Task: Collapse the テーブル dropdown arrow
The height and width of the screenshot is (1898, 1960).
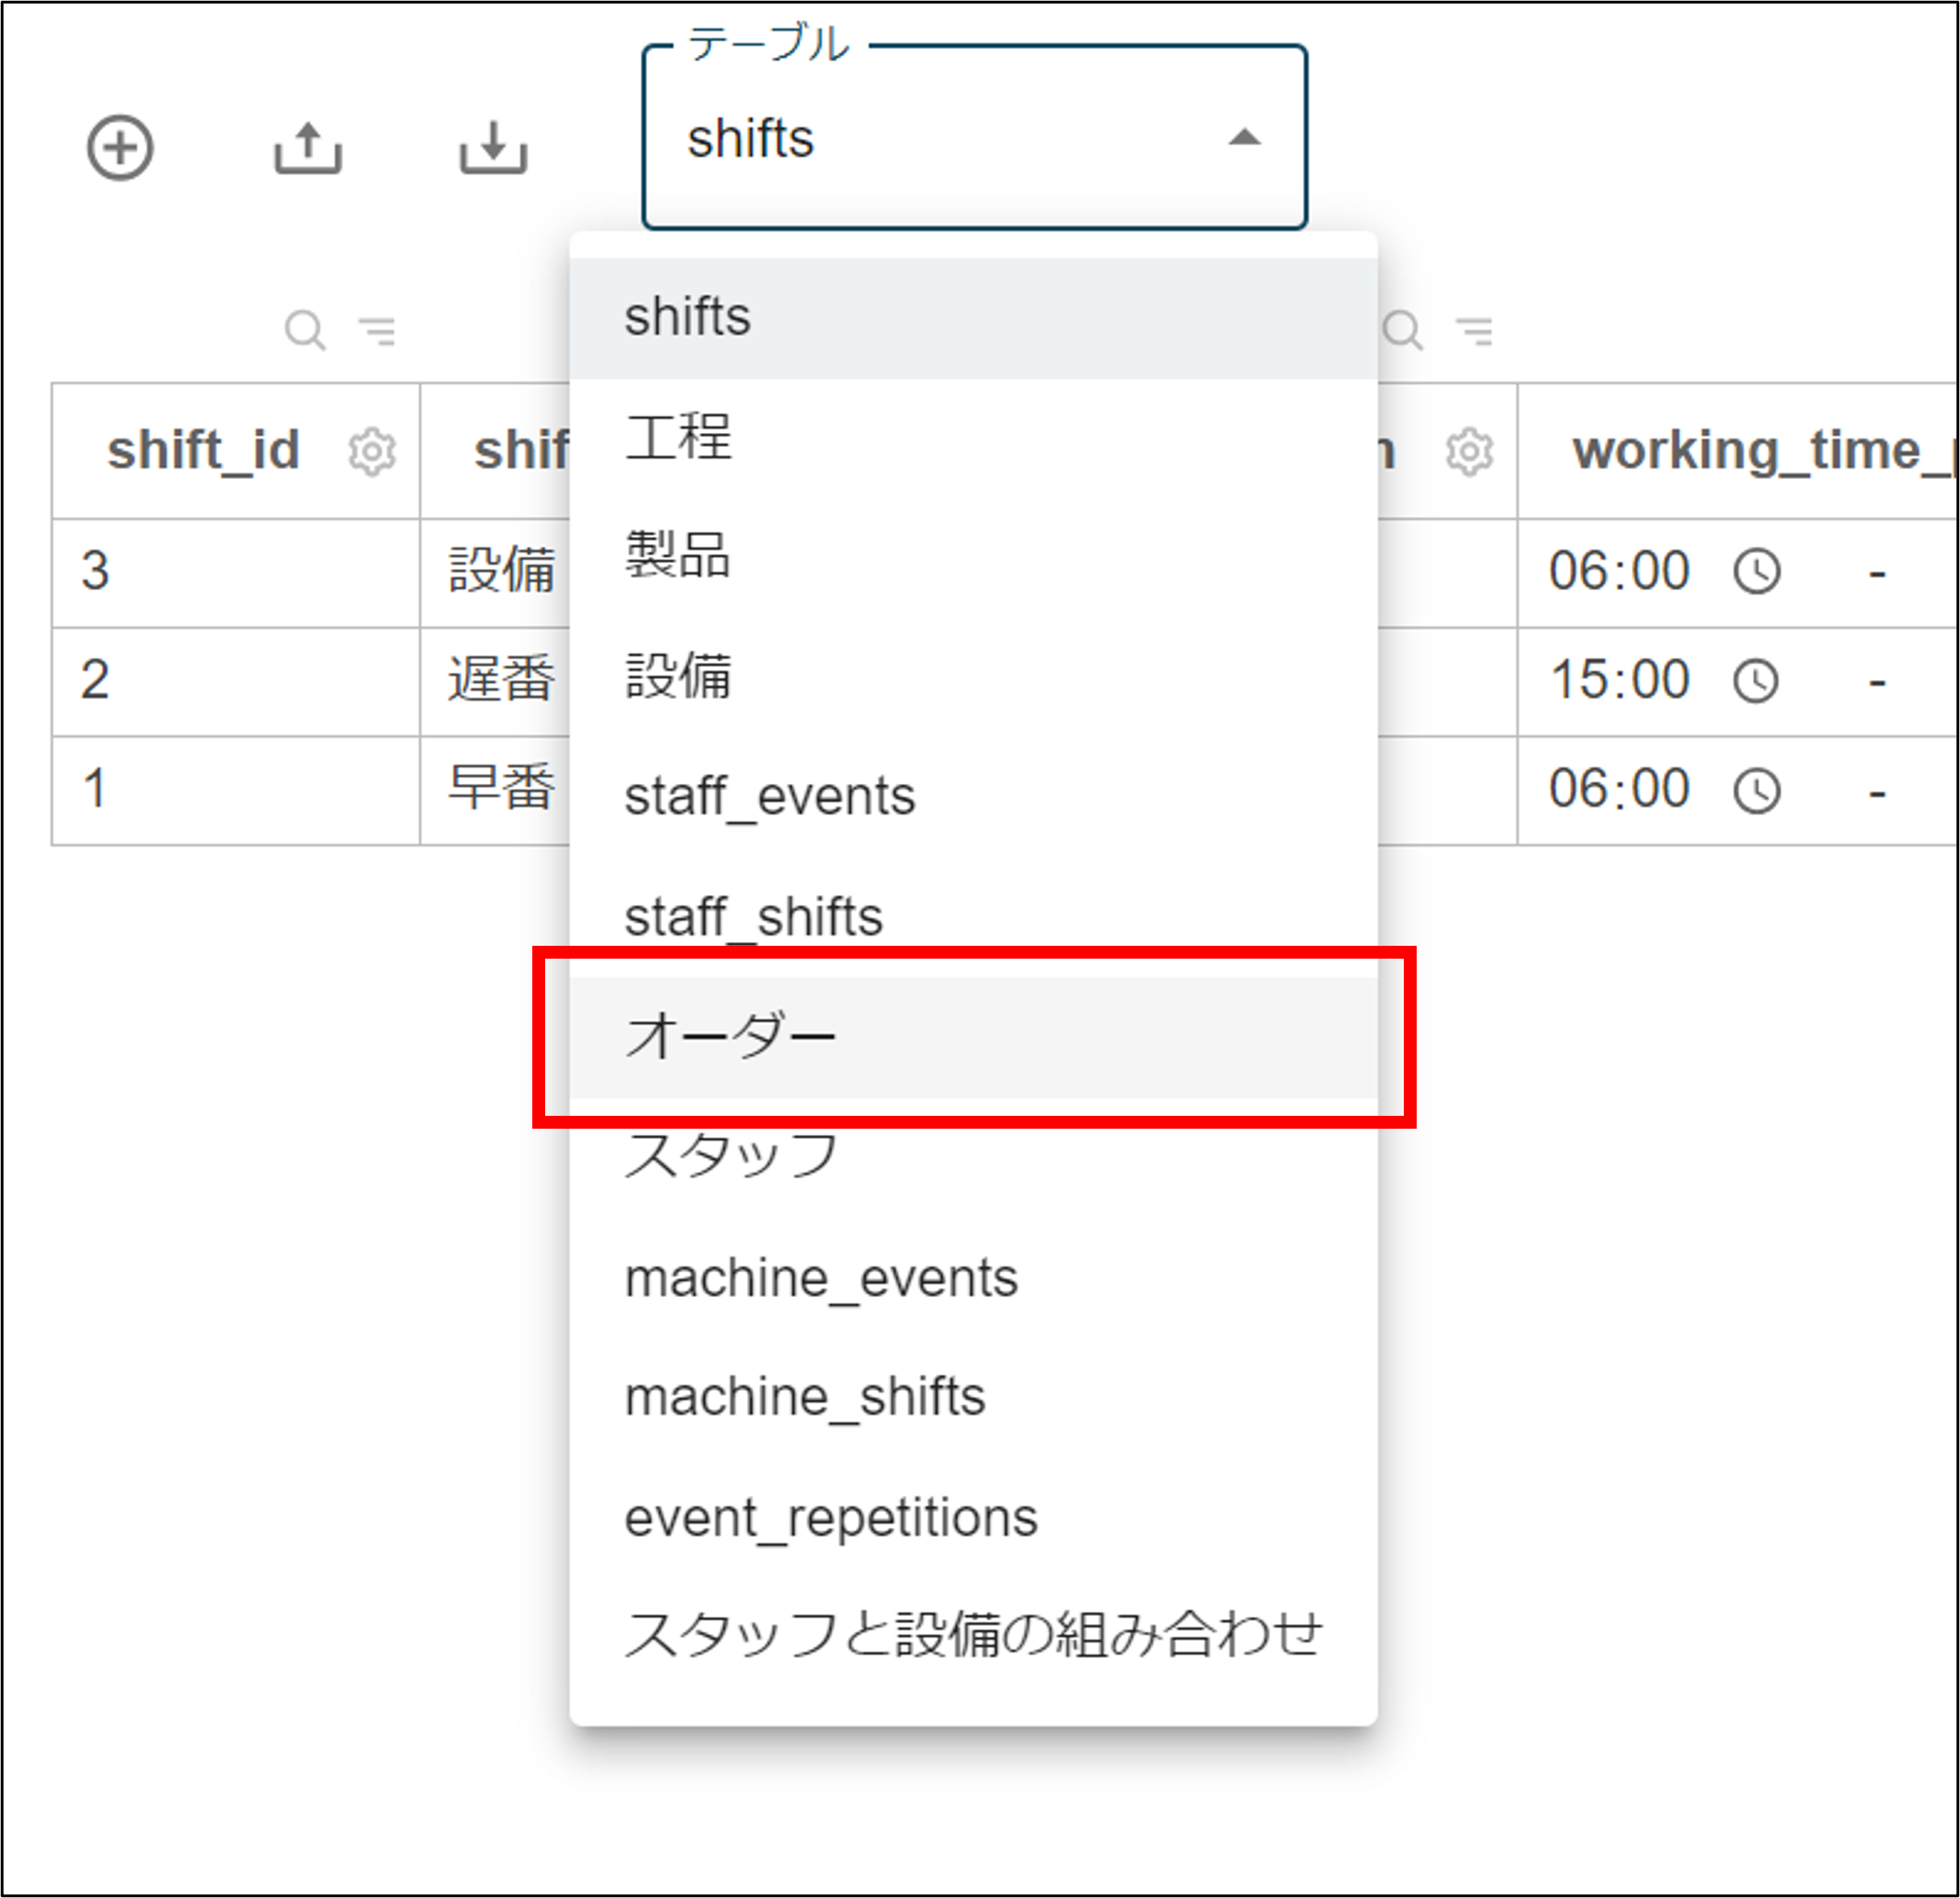Action: pos(1244,137)
